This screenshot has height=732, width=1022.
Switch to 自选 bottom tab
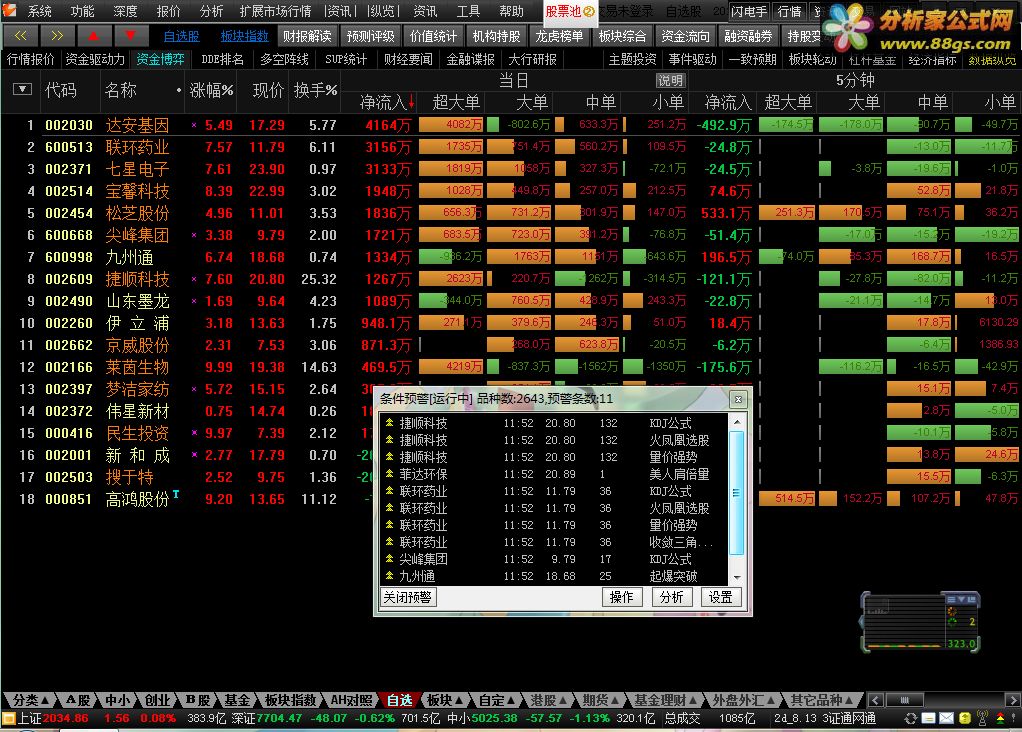400,700
